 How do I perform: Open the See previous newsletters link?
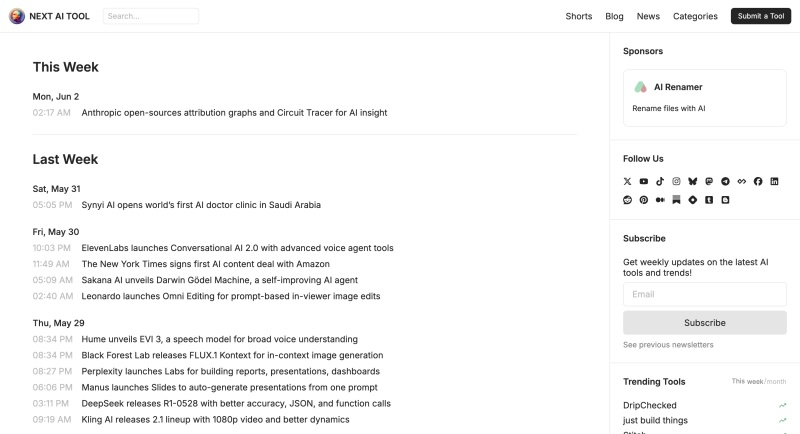click(x=668, y=344)
